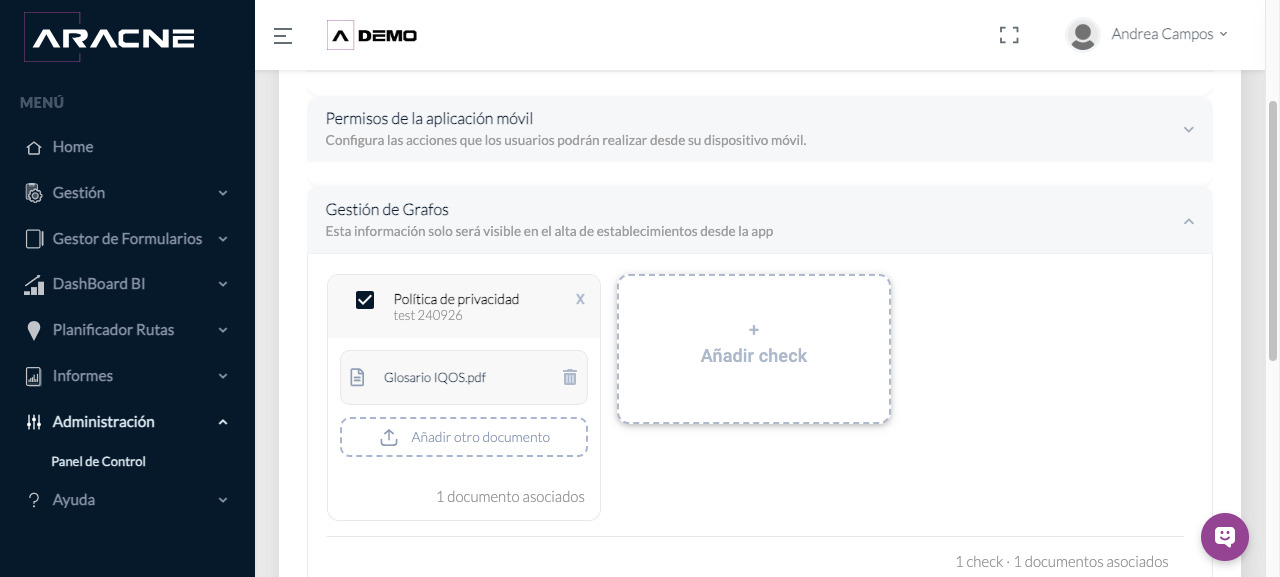
Task: Click the Gestor de Formularios tablet icon
Action: pyautogui.click(x=34, y=239)
